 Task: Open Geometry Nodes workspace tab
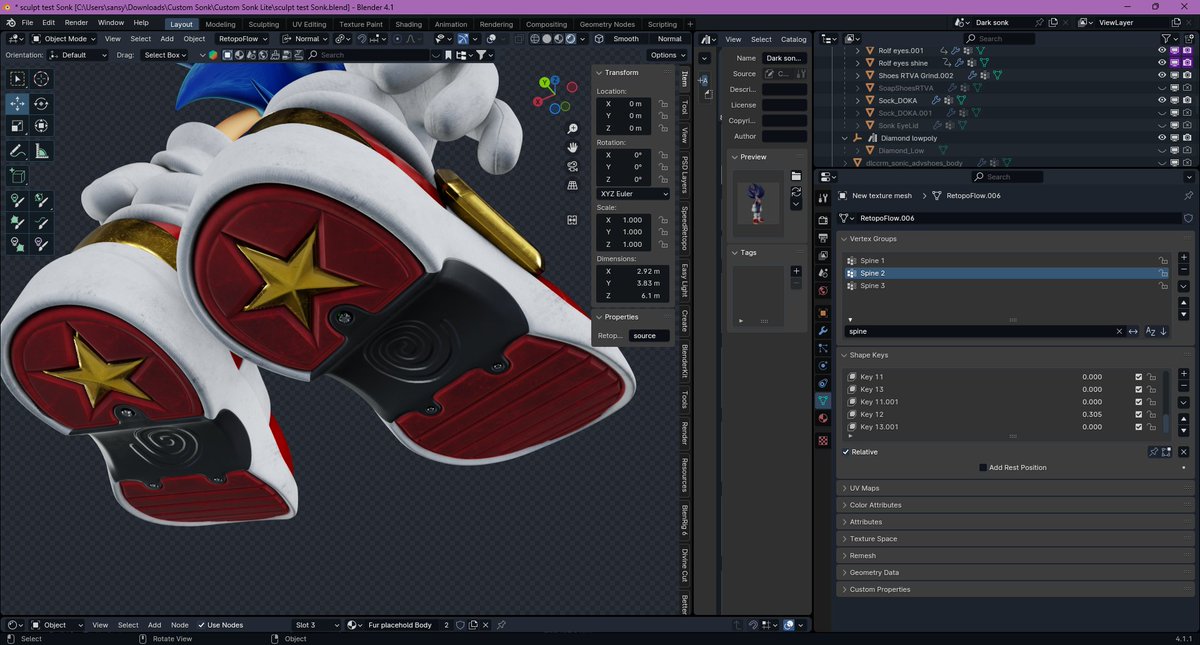click(607, 24)
